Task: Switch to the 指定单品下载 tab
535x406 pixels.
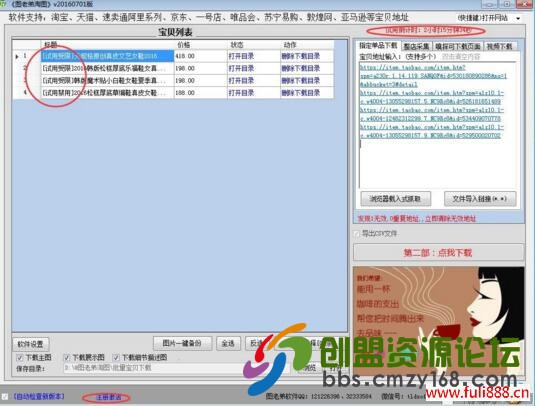Action: coord(378,45)
